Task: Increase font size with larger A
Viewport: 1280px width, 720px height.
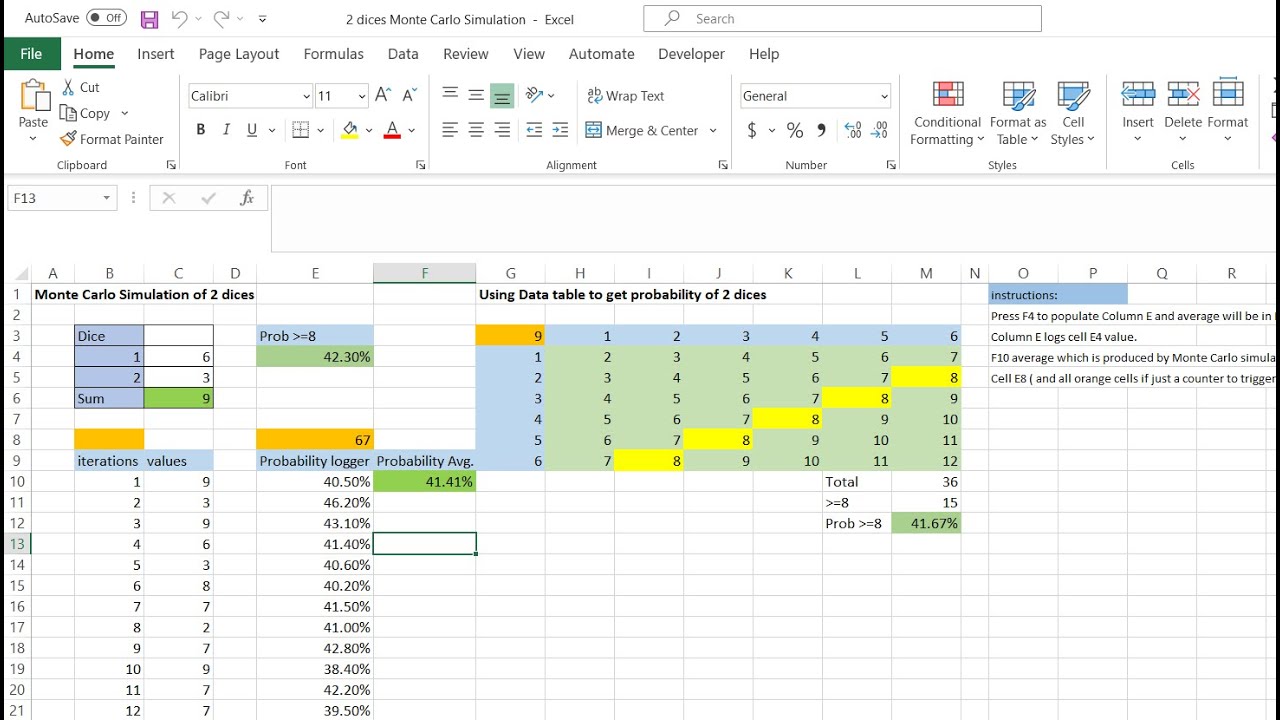Action: [x=383, y=96]
